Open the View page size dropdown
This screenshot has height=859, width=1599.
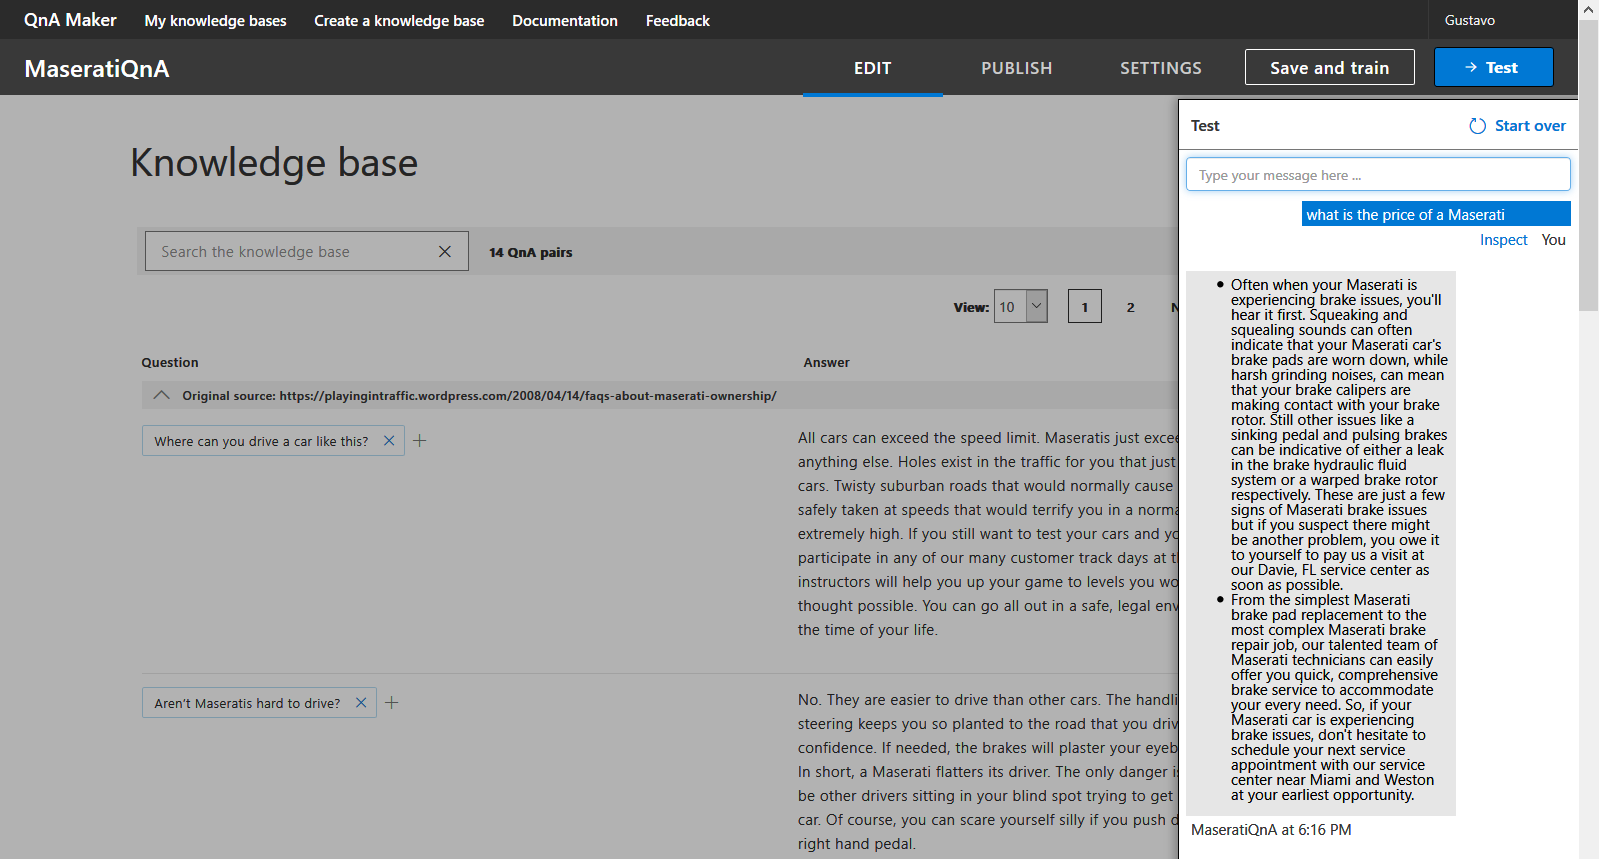1021,307
